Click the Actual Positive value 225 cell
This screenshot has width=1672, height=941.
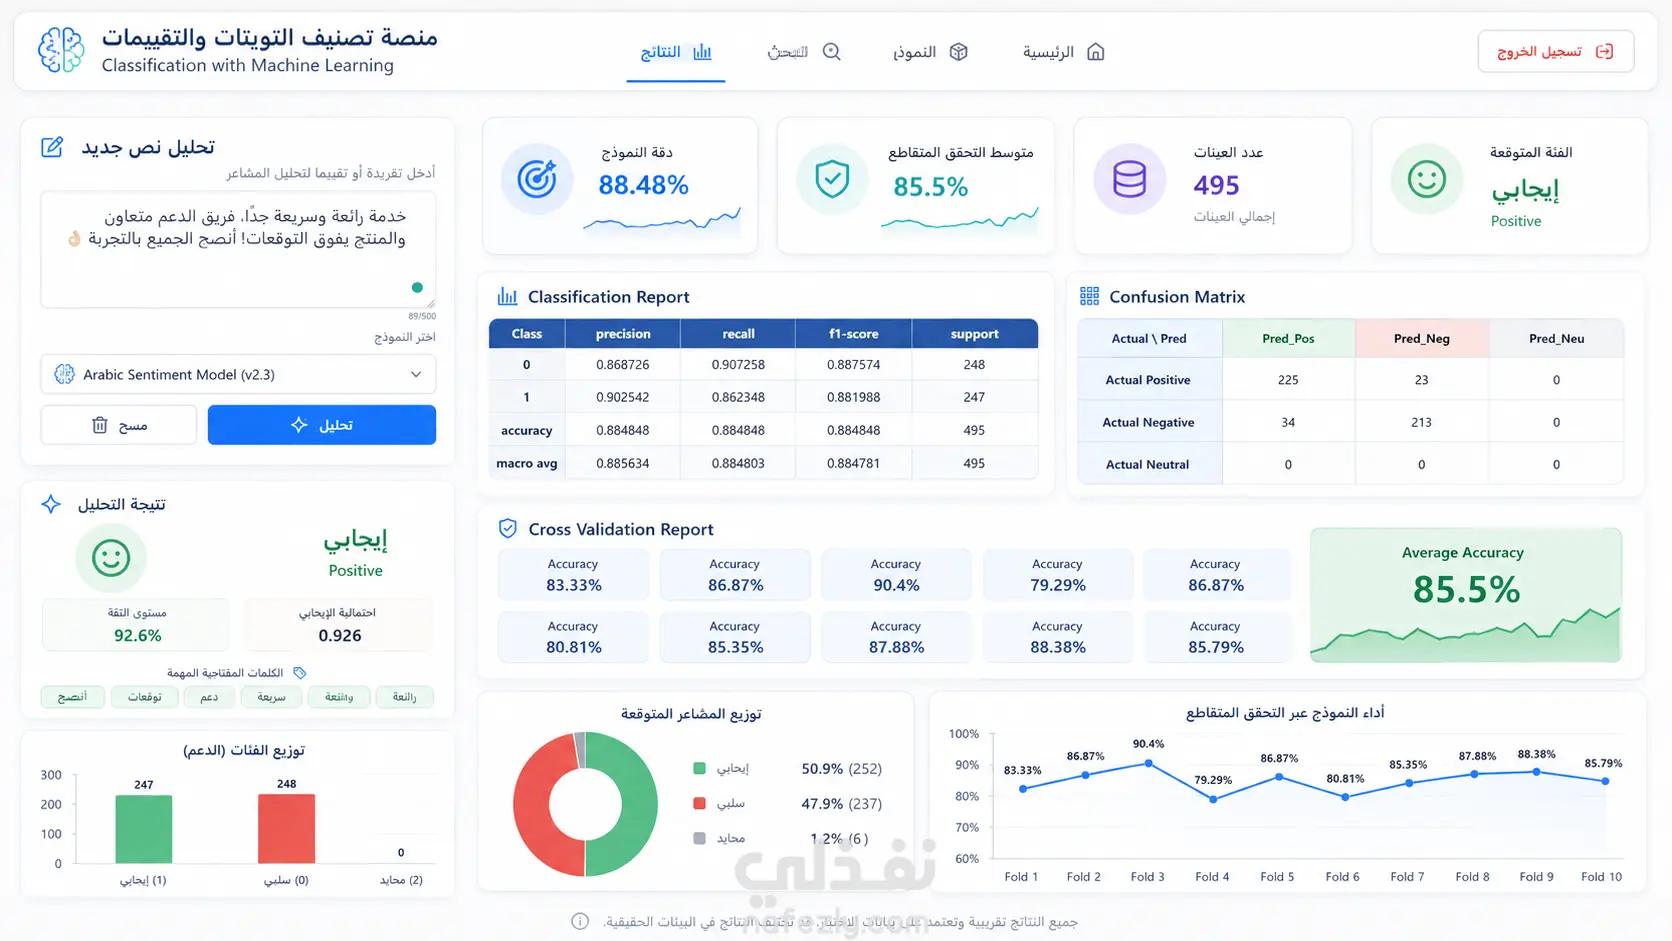pos(1288,380)
